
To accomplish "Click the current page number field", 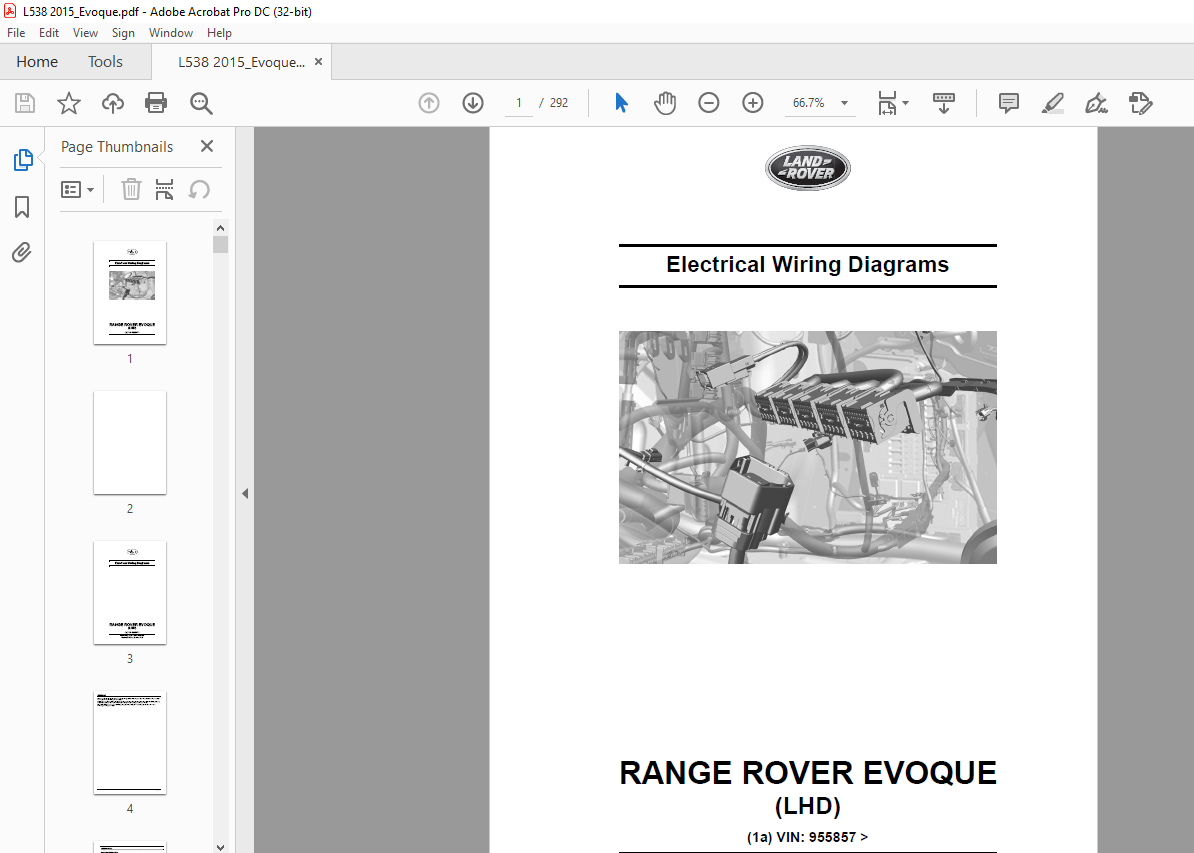I will click(519, 103).
